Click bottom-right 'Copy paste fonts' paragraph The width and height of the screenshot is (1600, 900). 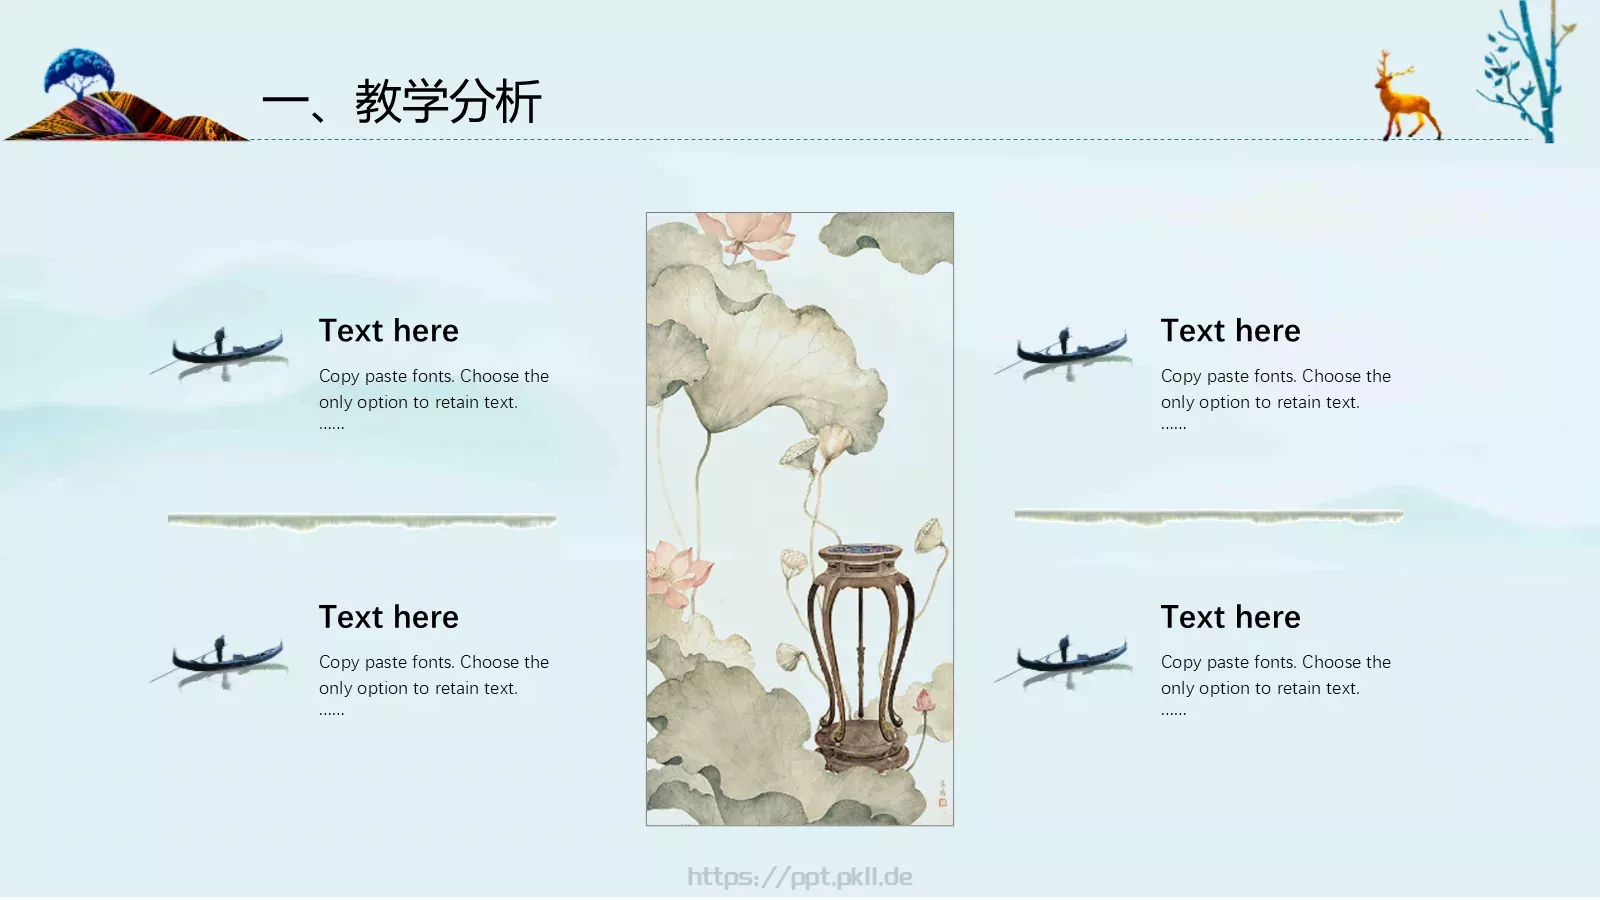click(1276, 685)
